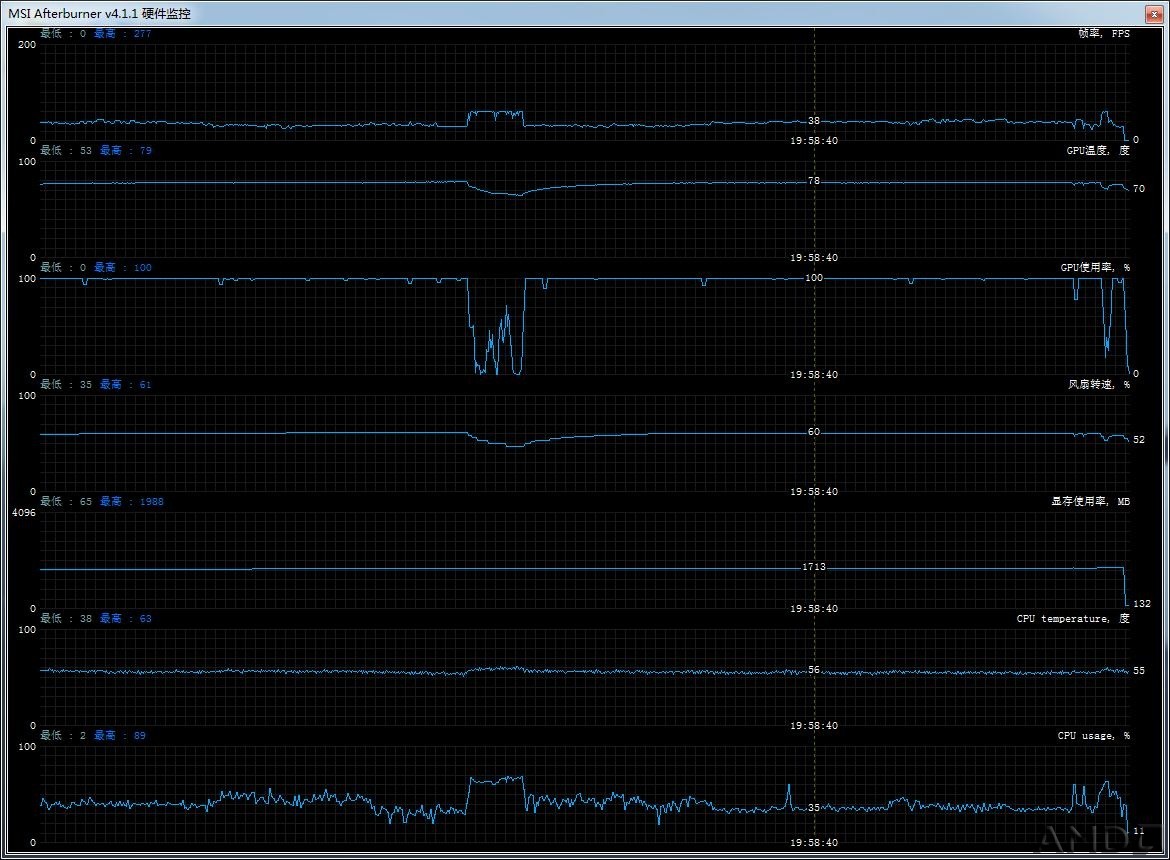This screenshot has width=1170, height=860.
Task: Click the '78' marker value on GPU temperature graph
Action: (x=814, y=181)
